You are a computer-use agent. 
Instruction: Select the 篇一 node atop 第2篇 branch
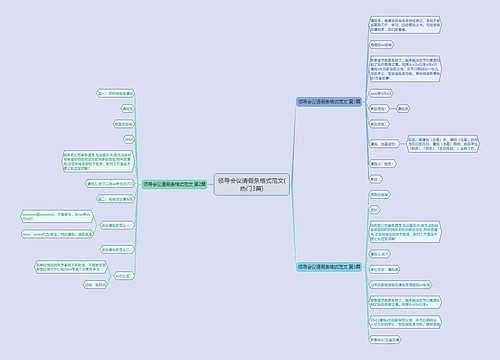coord(115,93)
